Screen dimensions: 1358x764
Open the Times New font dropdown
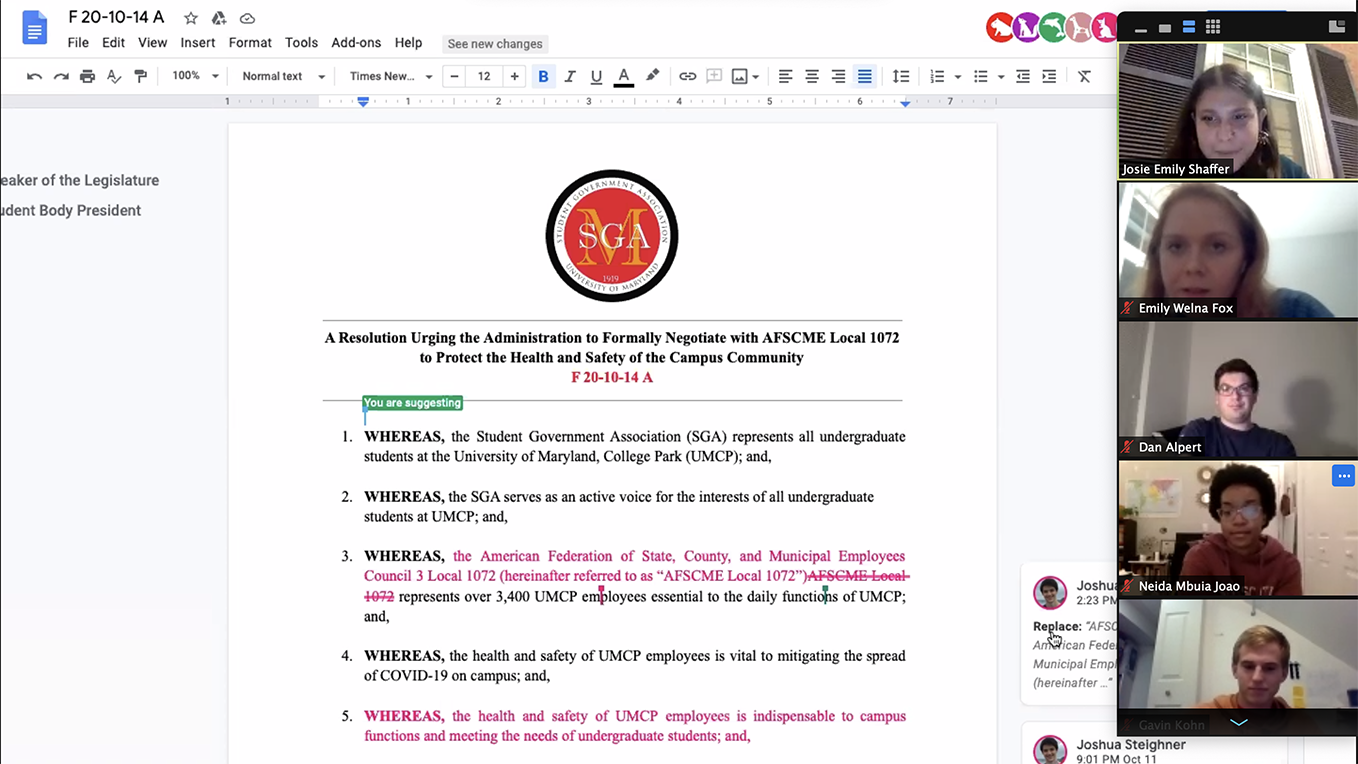pyautogui.click(x=391, y=77)
